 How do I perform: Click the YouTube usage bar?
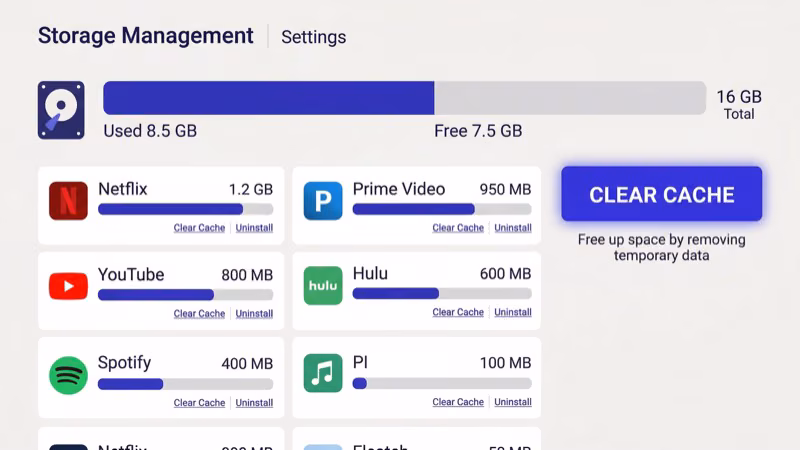(186, 295)
